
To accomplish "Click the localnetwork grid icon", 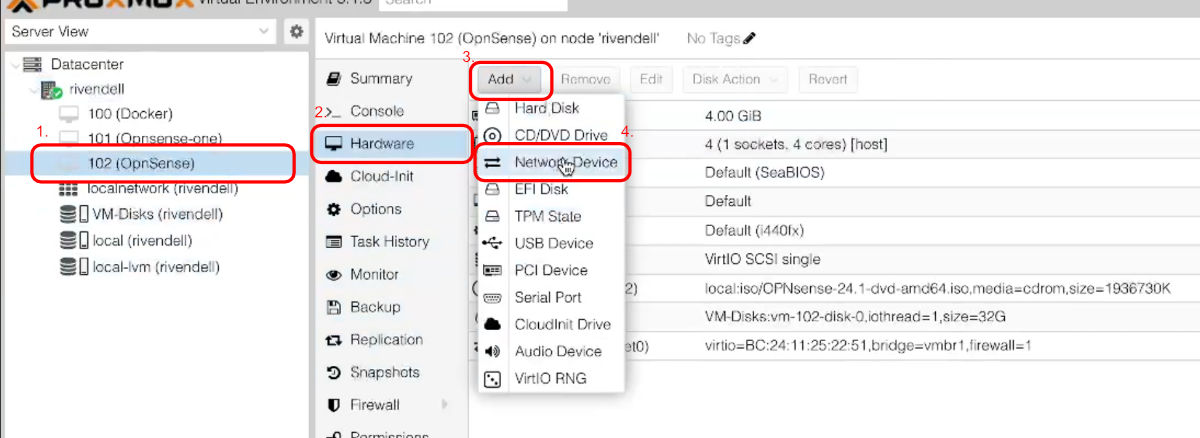I will click(68, 188).
